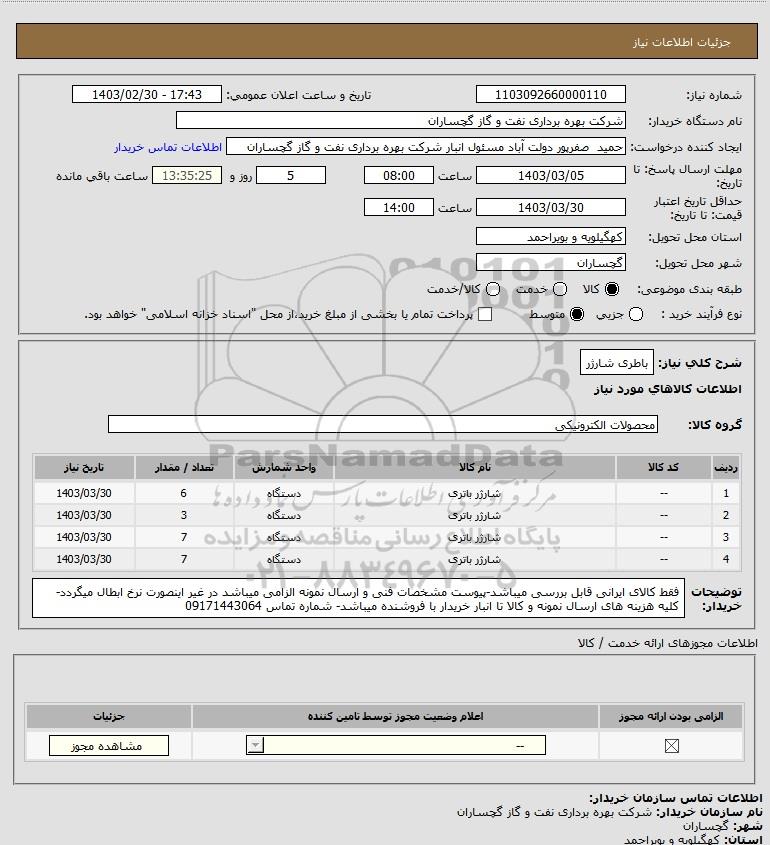The height and width of the screenshot is (845, 770).
Task: Click the جزئیات column header in permits table
Action: pyautogui.click(x=109, y=716)
